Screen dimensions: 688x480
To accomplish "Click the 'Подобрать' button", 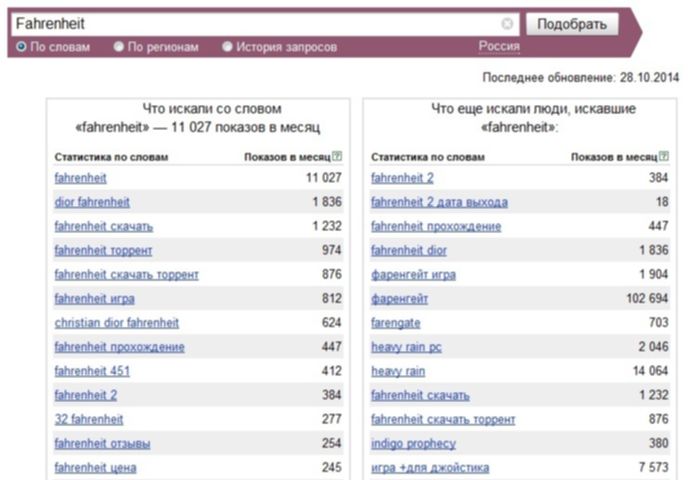I will click(x=572, y=24).
